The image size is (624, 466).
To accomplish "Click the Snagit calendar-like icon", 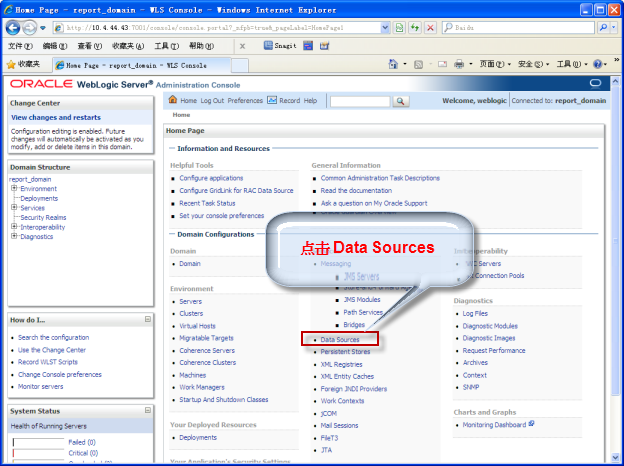I will tap(324, 46).
